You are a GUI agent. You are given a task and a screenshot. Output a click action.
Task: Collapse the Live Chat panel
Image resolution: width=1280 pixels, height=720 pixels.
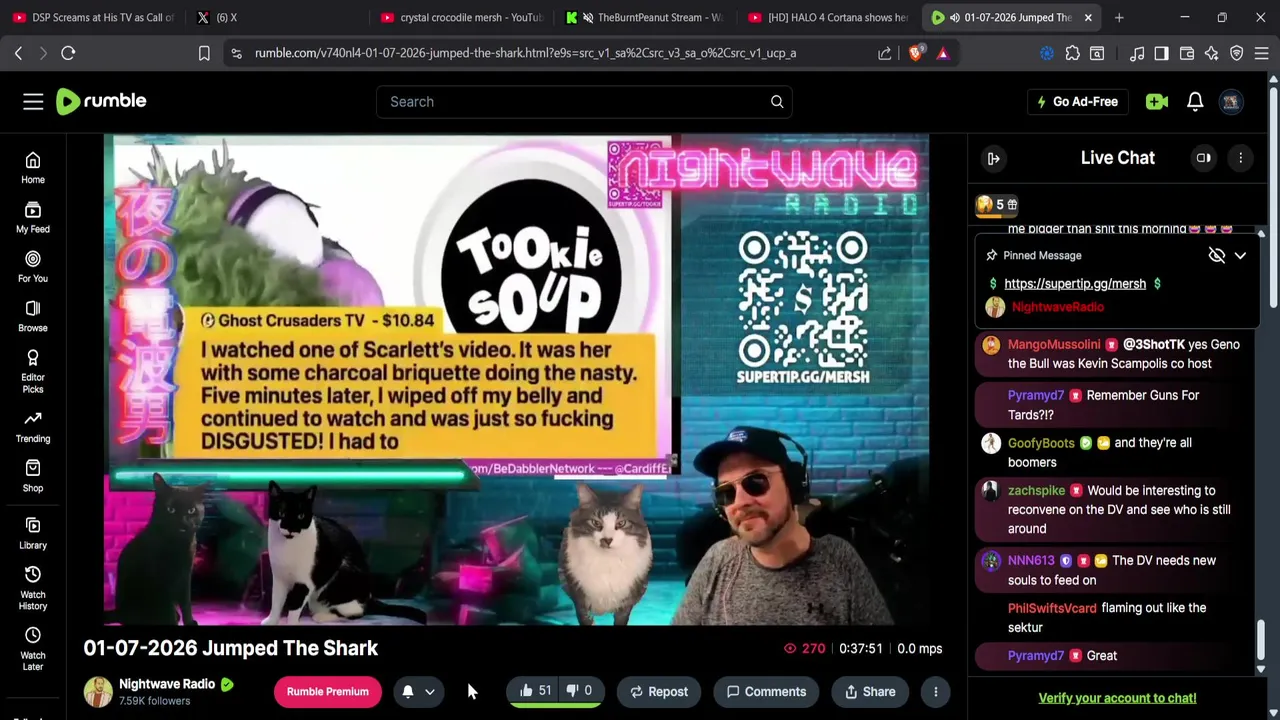[993, 158]
